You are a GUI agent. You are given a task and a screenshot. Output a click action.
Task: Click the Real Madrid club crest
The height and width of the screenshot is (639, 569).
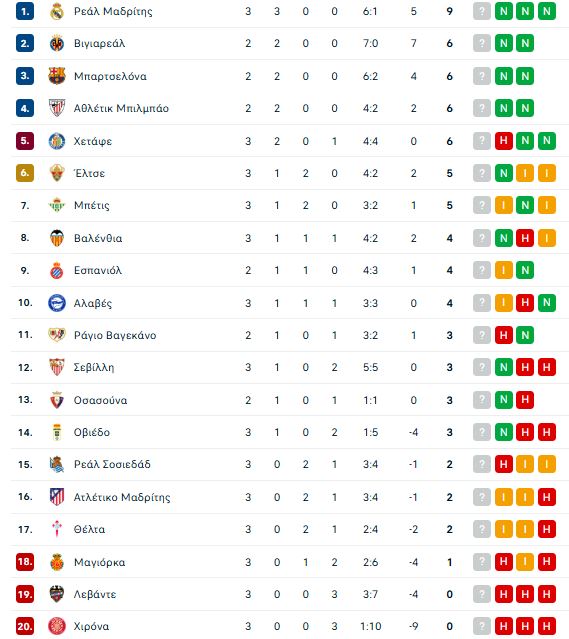57,11
